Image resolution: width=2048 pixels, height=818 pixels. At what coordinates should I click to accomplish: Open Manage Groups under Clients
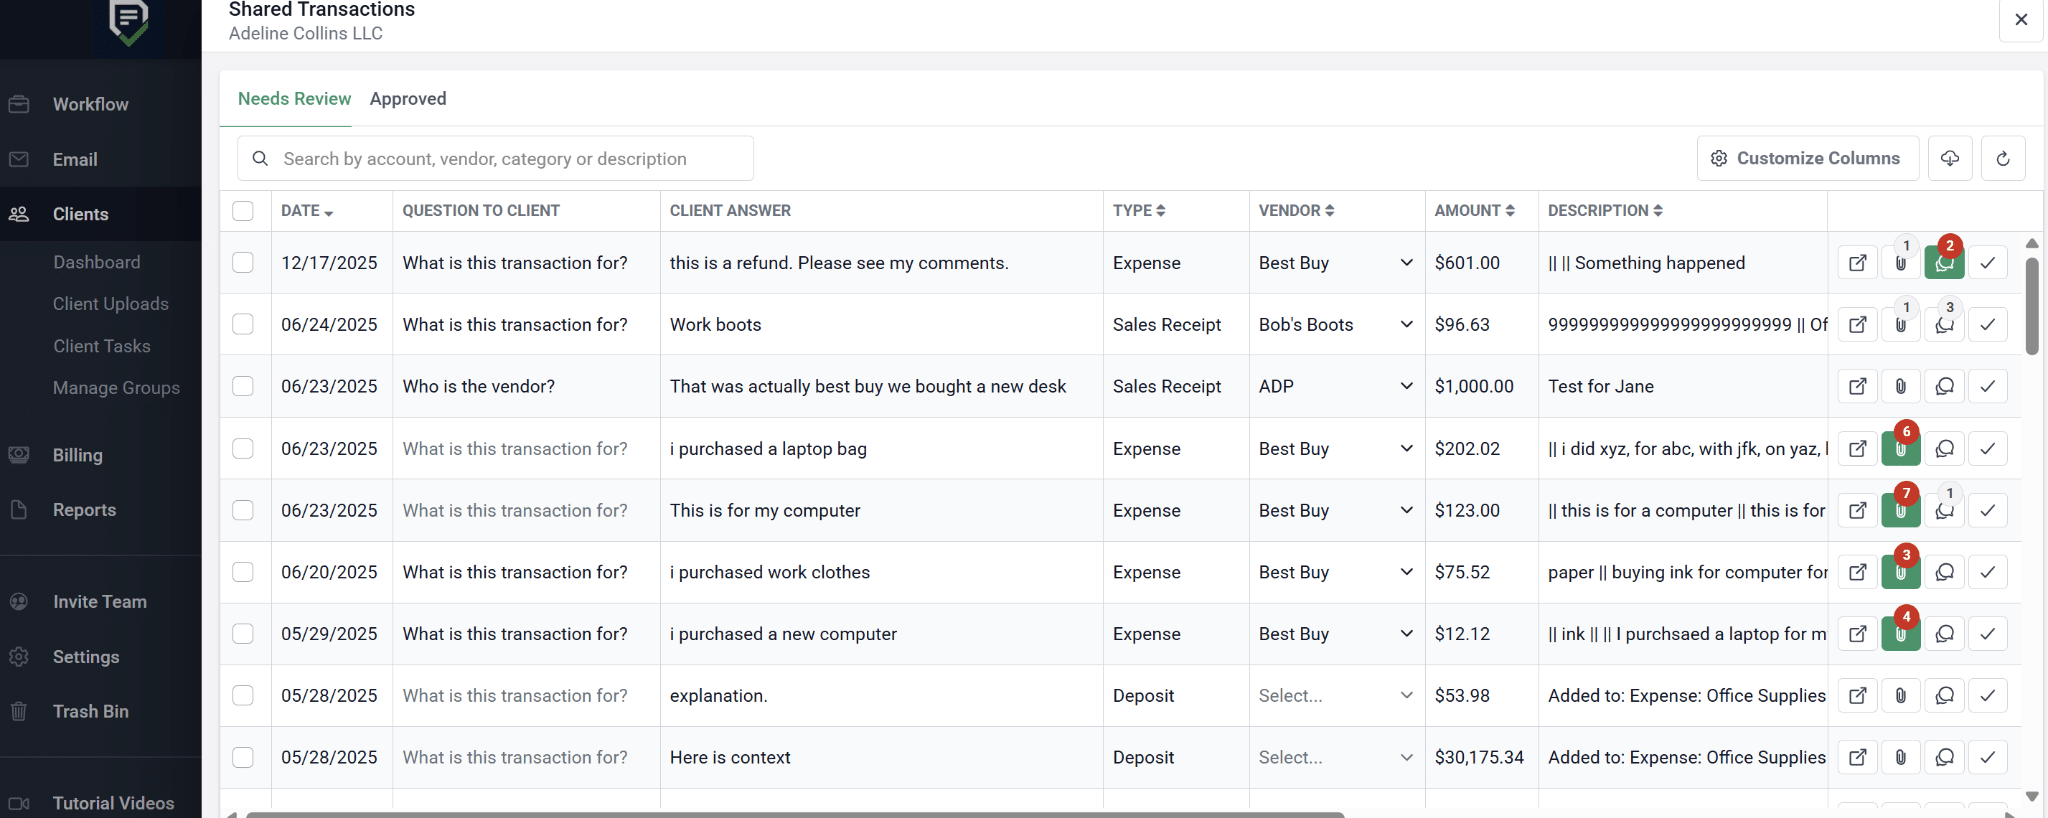pos(116,388)
